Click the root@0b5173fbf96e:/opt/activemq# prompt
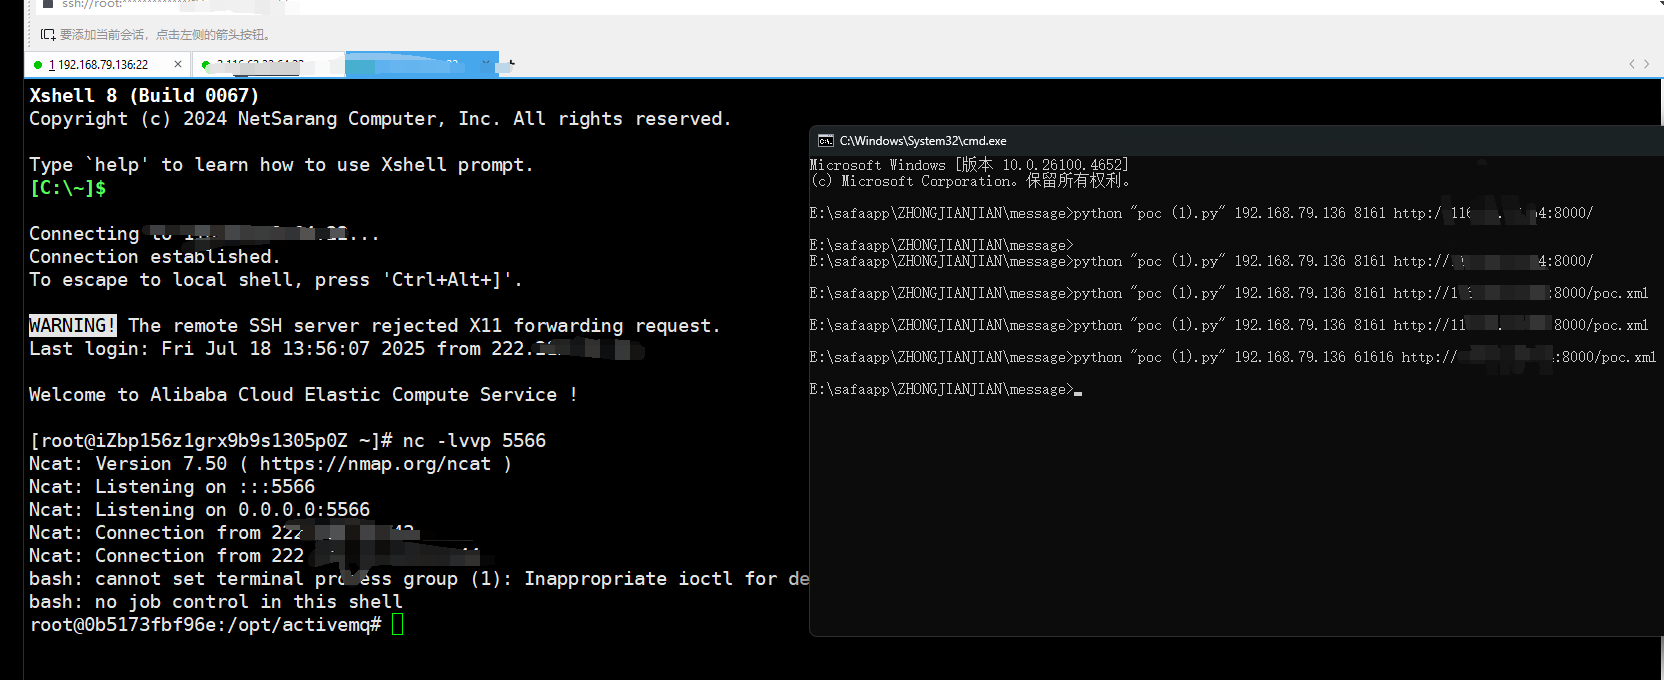Image resolution: width=1664 pixels, height=680 pixels. click(x=205, y=625)
